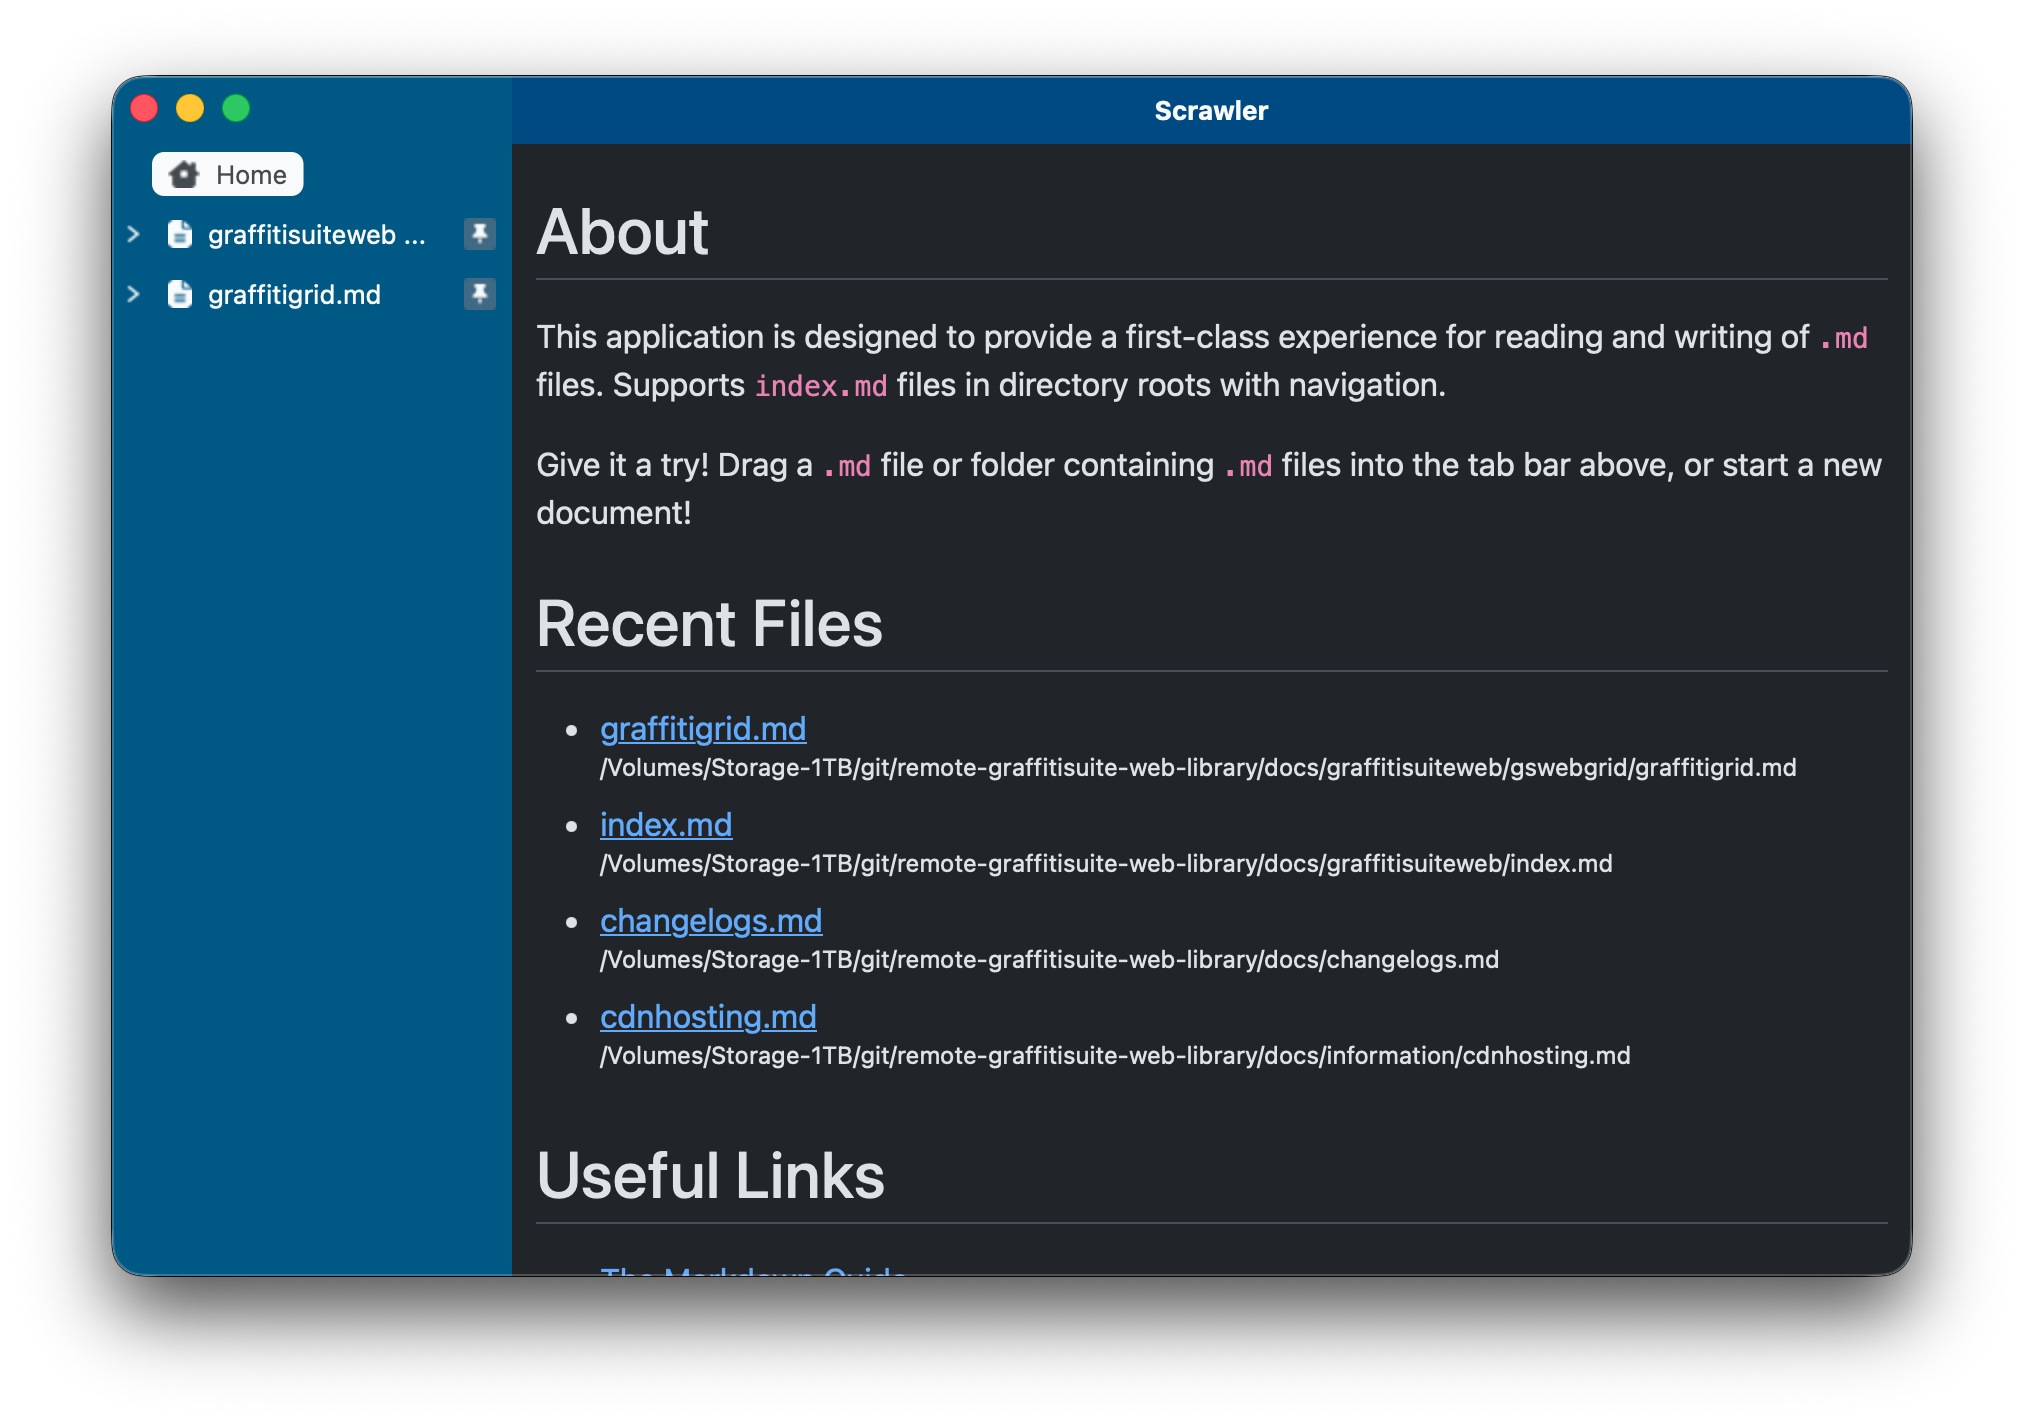Select graffitigrid.md in the sidebar
The width and height of the screenshot is (2024, 1424).
pyautogui.click(x=294, y=295)
